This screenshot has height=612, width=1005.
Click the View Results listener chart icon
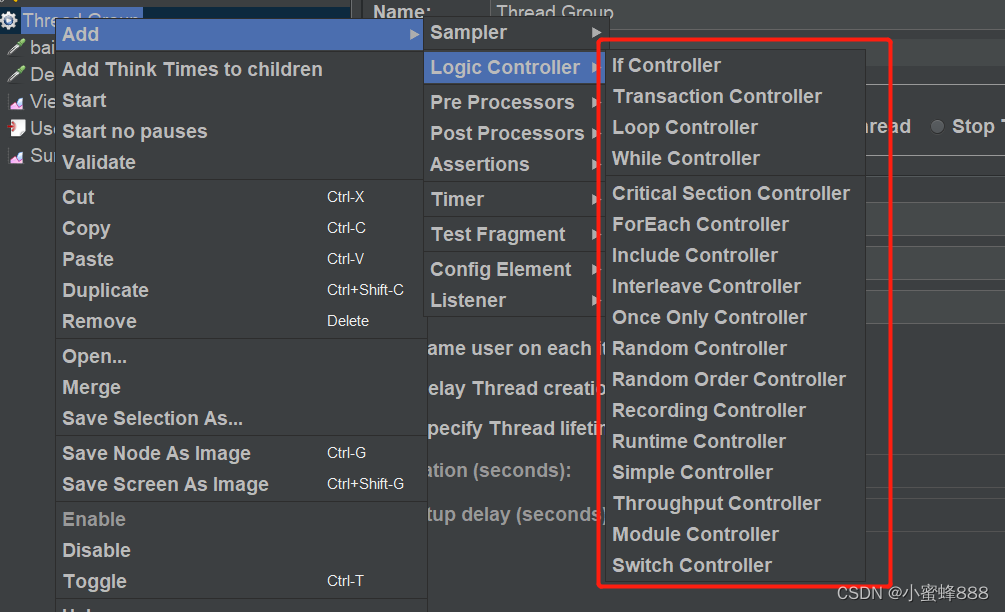pos(17,101)
